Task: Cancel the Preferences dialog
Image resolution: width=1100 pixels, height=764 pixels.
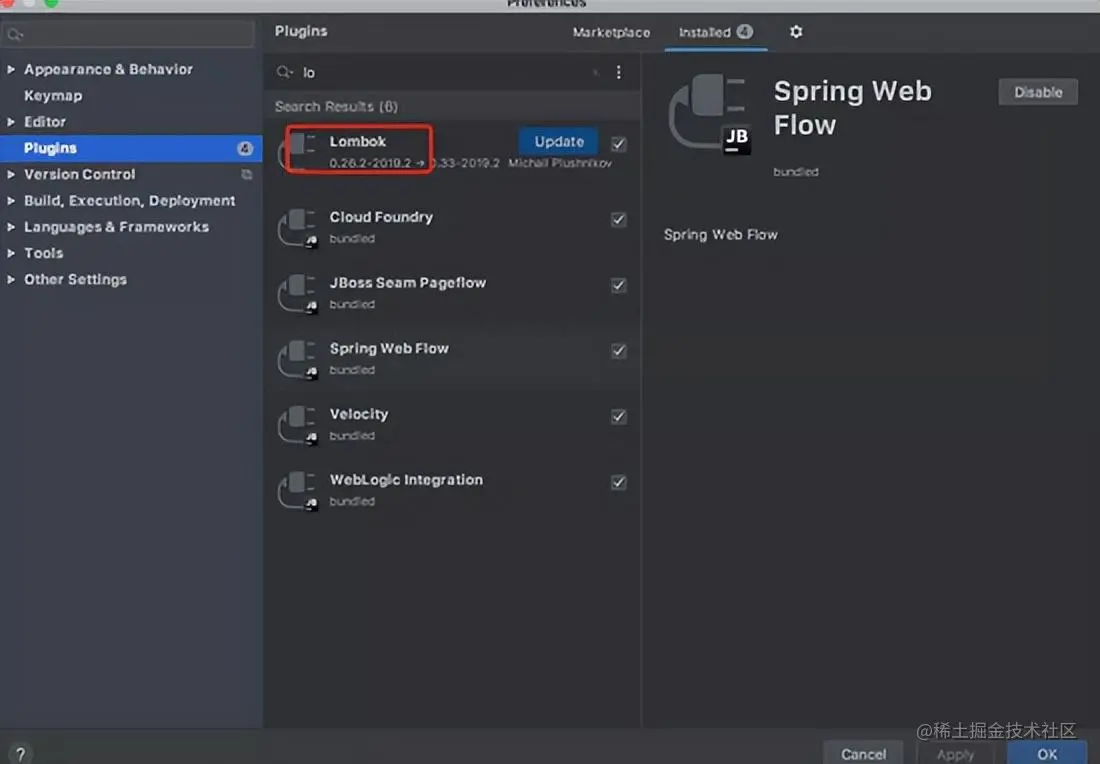Action: tap(863, 753)
